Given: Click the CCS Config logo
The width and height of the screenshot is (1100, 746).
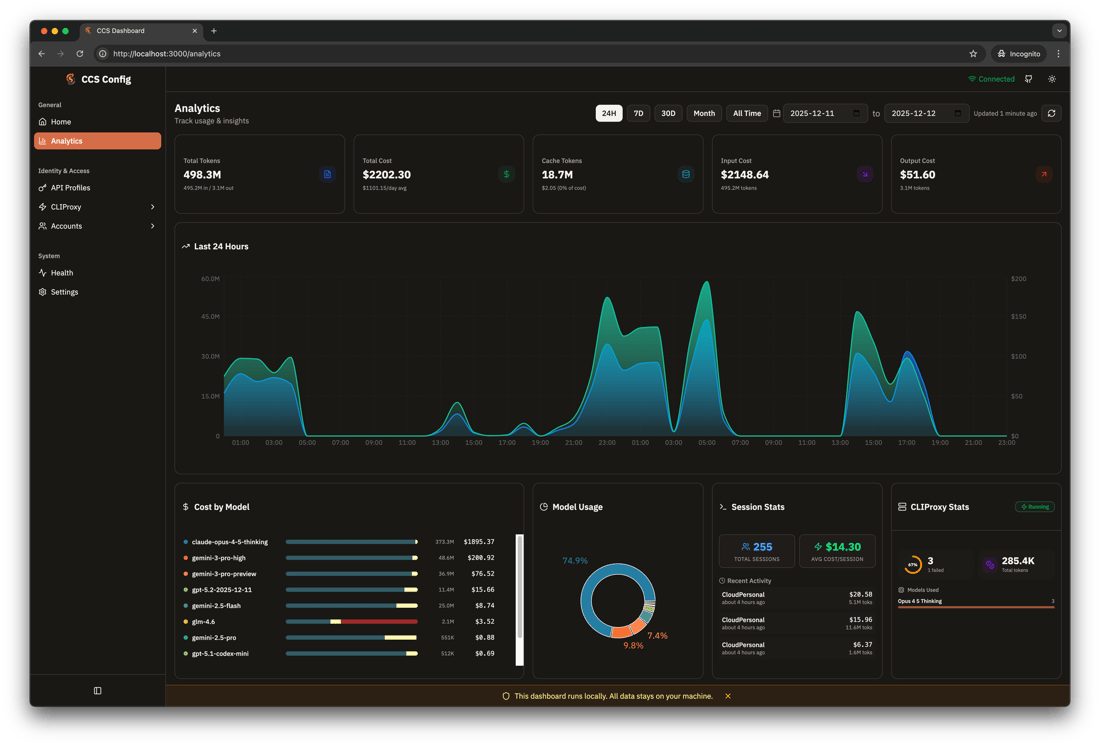Looking at the screenshot, I should point(99,79).
